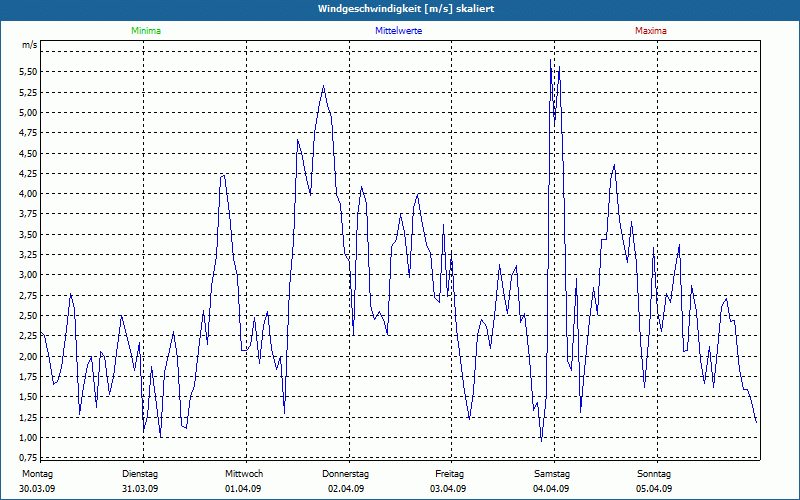Click the 3,00 y-axis value

tap(28, 275)
